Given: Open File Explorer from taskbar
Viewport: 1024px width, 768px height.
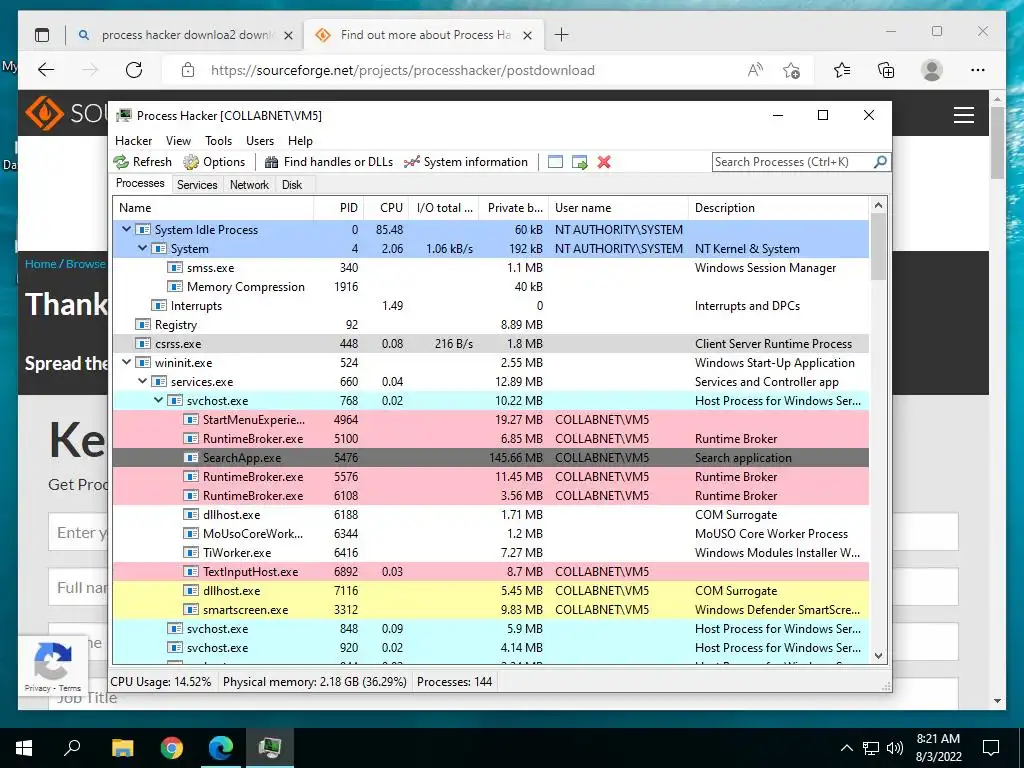Looking at the screenshot, I should pos(122,748).
